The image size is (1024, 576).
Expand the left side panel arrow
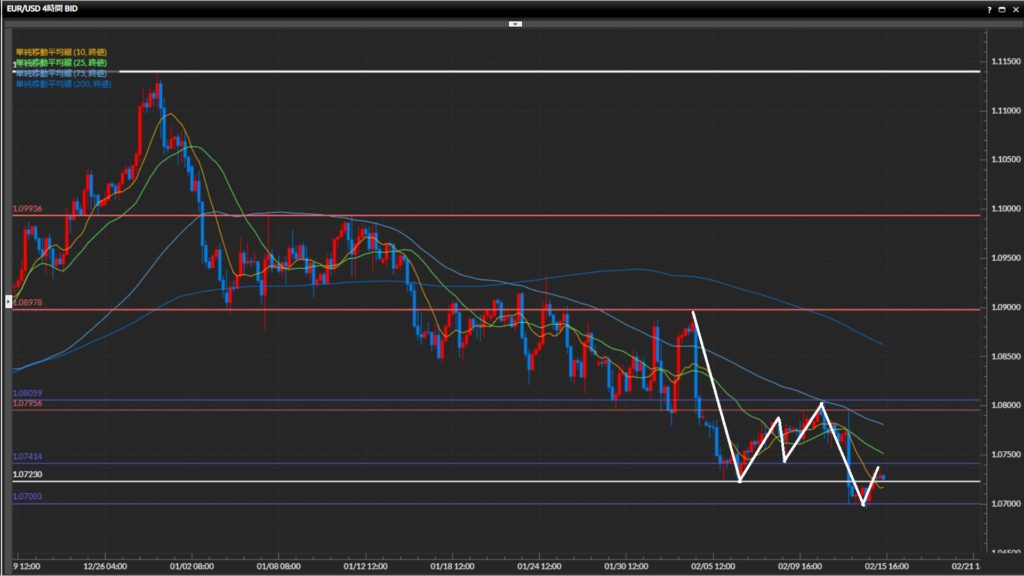click(11, 300)
